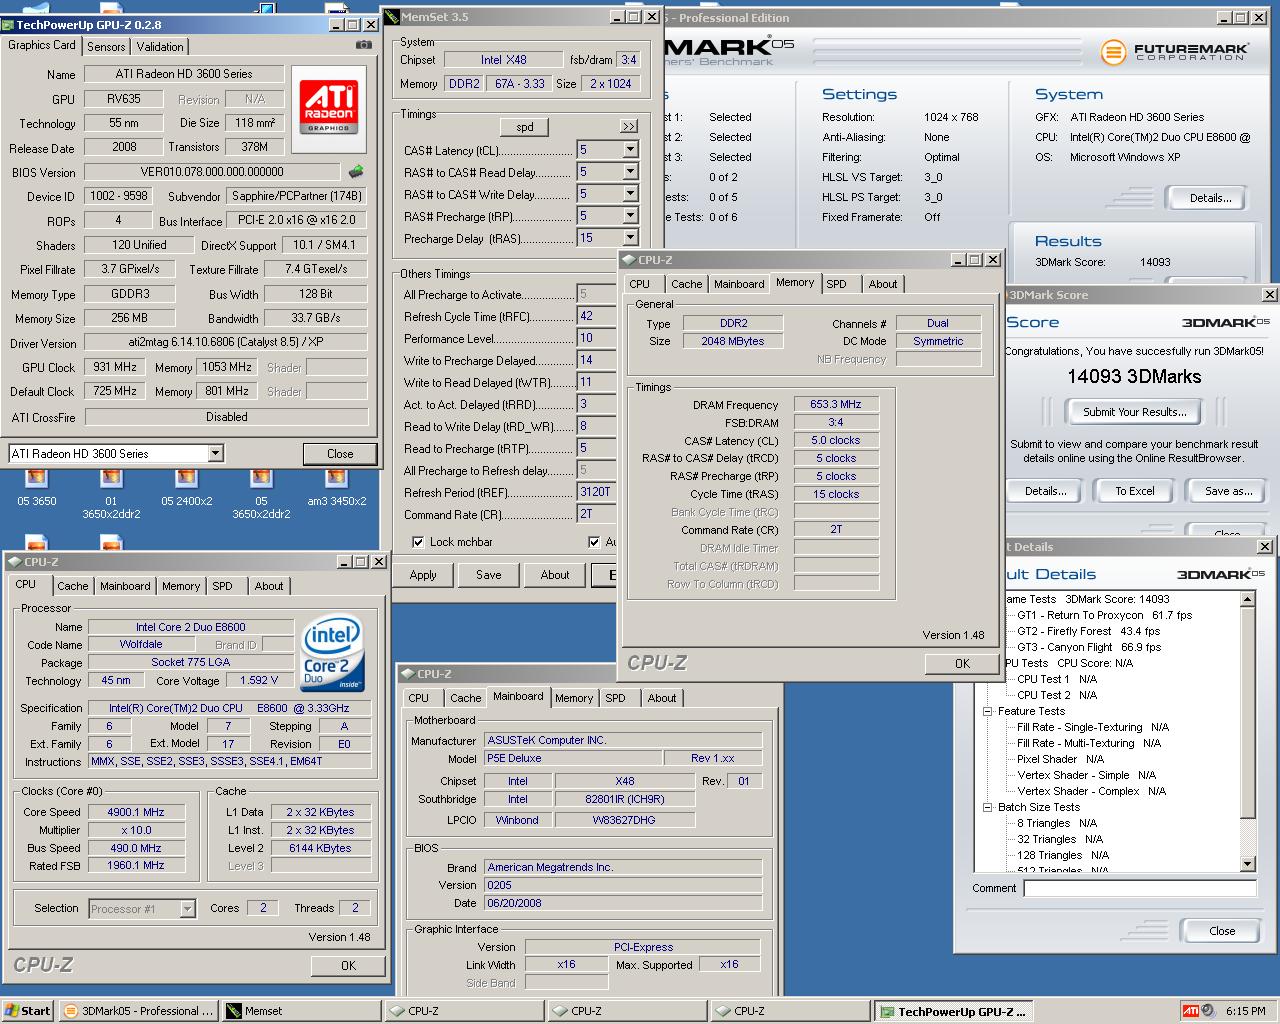This screenshot has height=1024, width=1280.
Task: Click Command Rate (CR) field in MemSet
Action: 596,514
